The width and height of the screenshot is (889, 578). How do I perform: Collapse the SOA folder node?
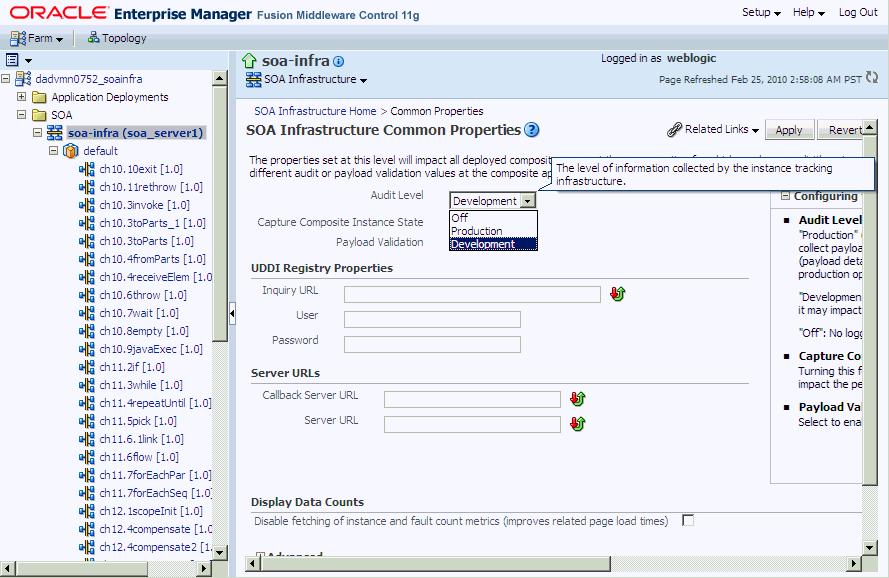22,115
